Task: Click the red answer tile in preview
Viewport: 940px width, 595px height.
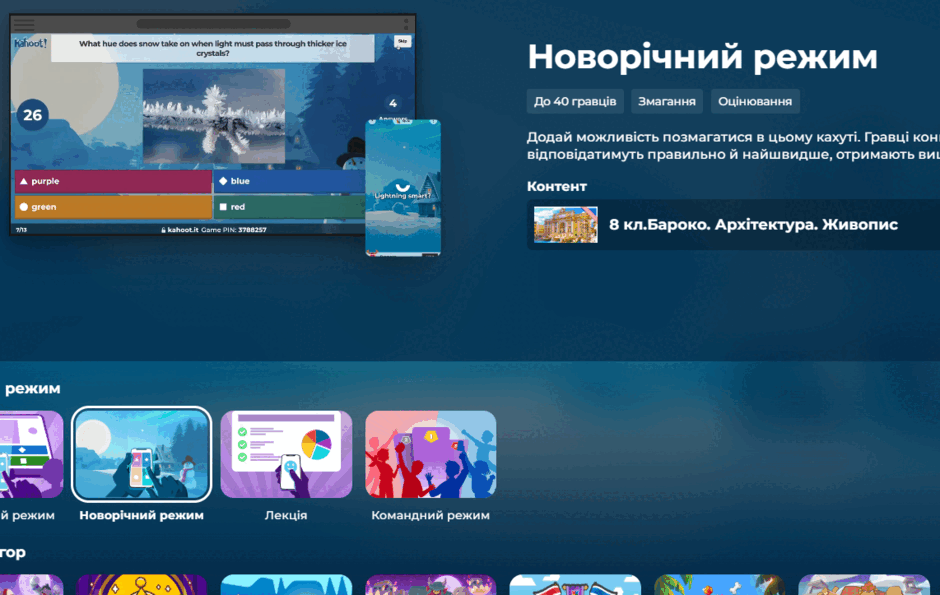Action: point(290,207)
